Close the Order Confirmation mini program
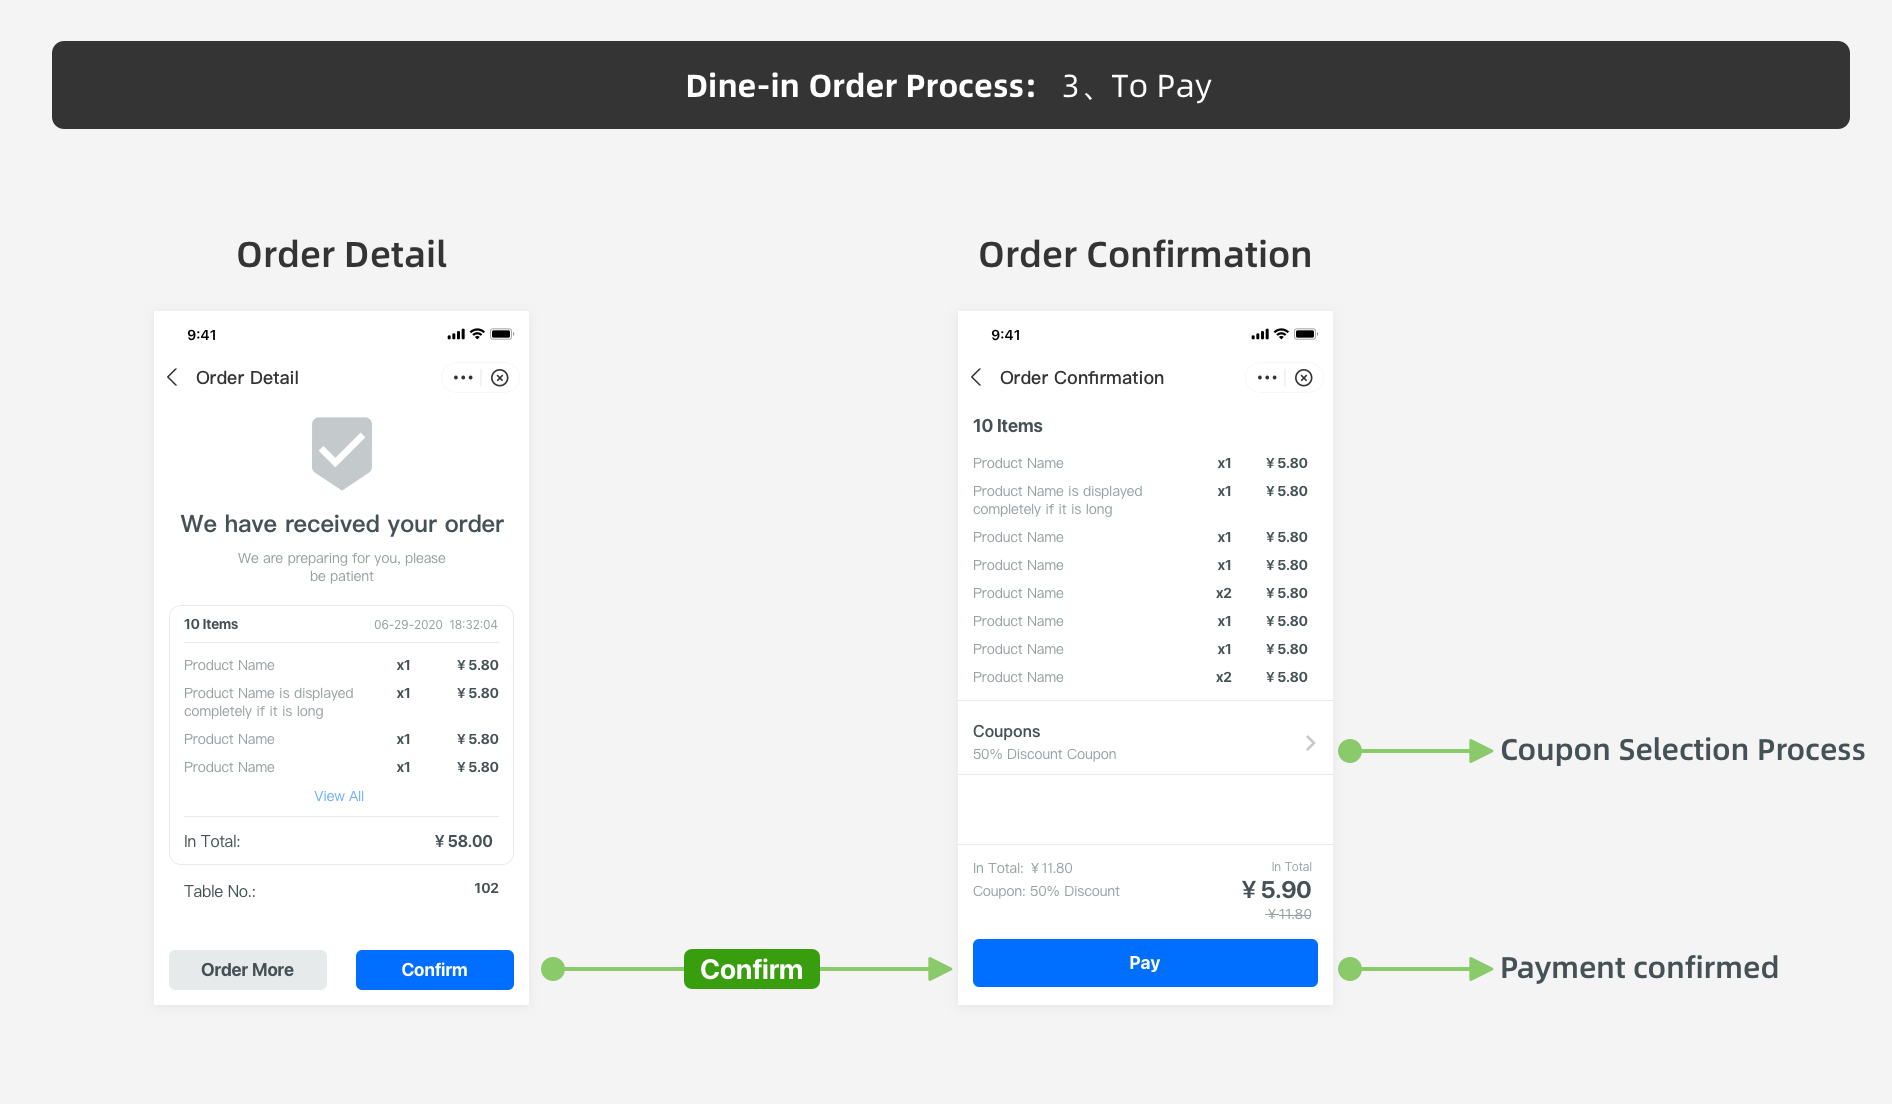 click(1304, 378)
